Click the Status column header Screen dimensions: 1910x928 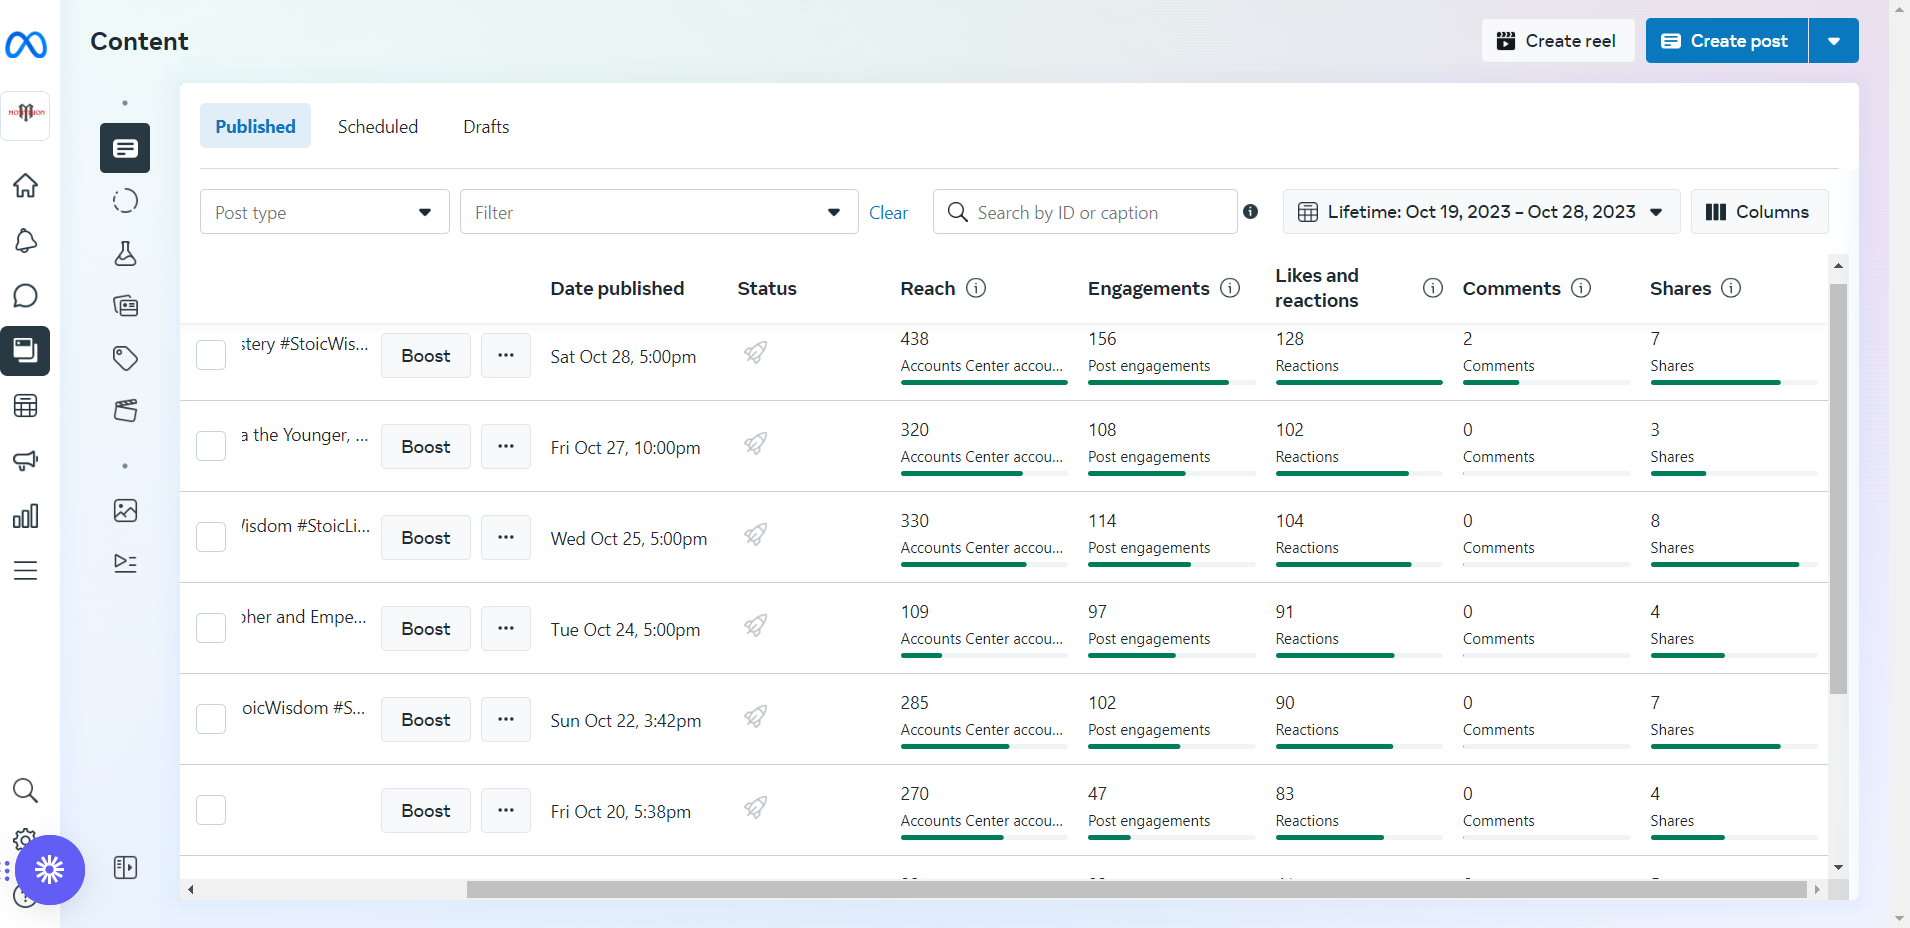767,288
